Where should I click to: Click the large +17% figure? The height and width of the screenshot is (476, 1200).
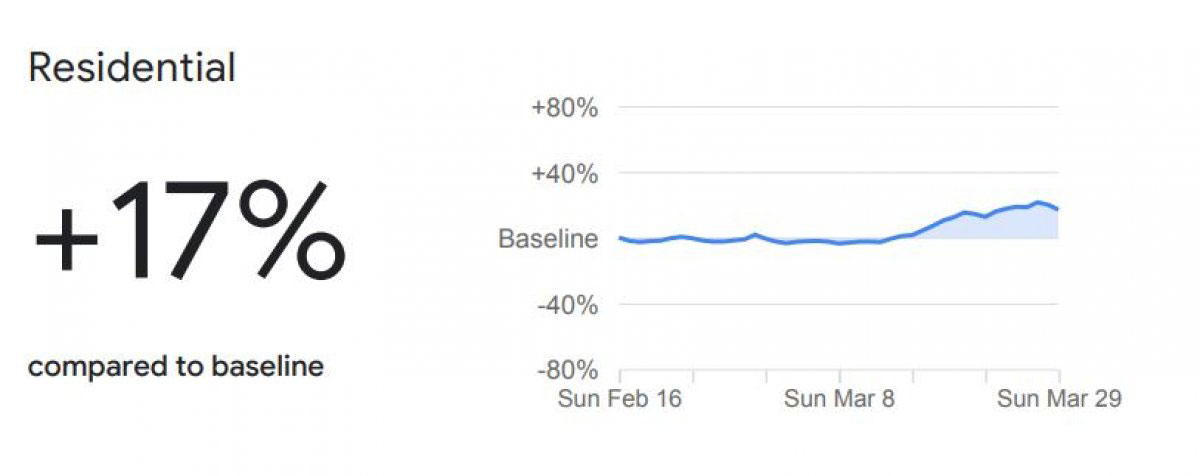pyautogui.click(x=190, y=229)
